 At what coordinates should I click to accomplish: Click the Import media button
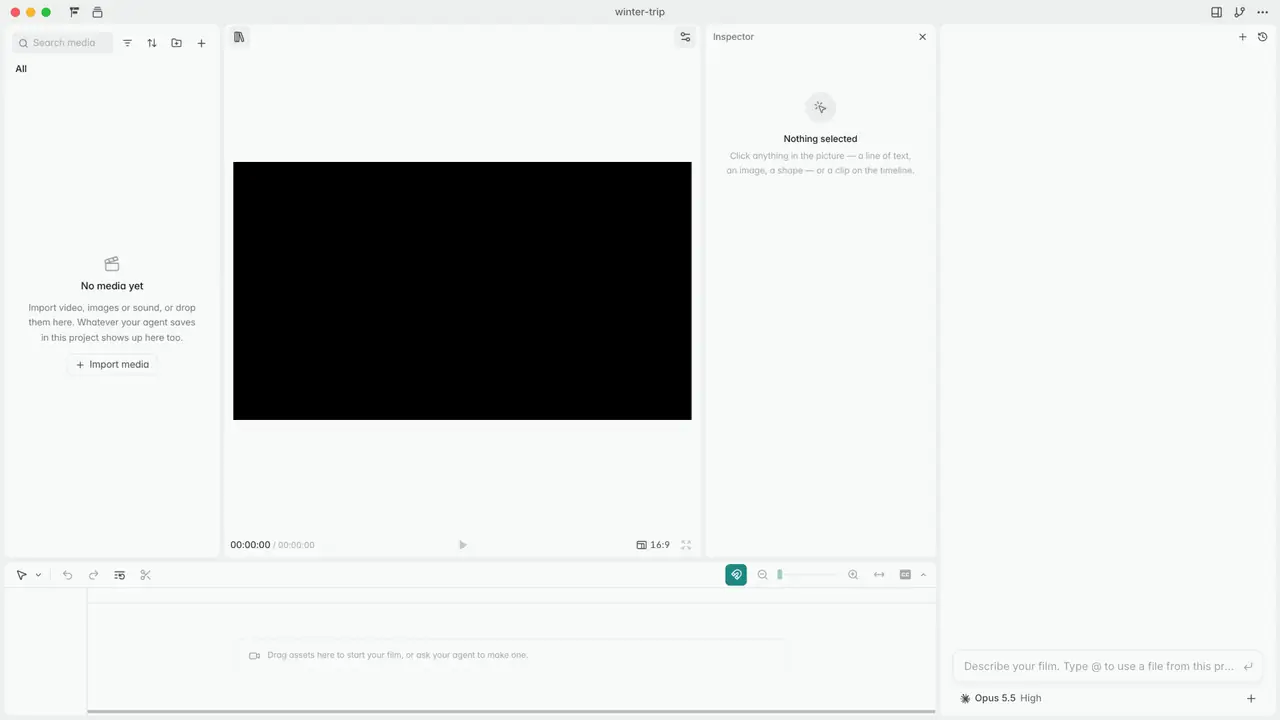112,365
